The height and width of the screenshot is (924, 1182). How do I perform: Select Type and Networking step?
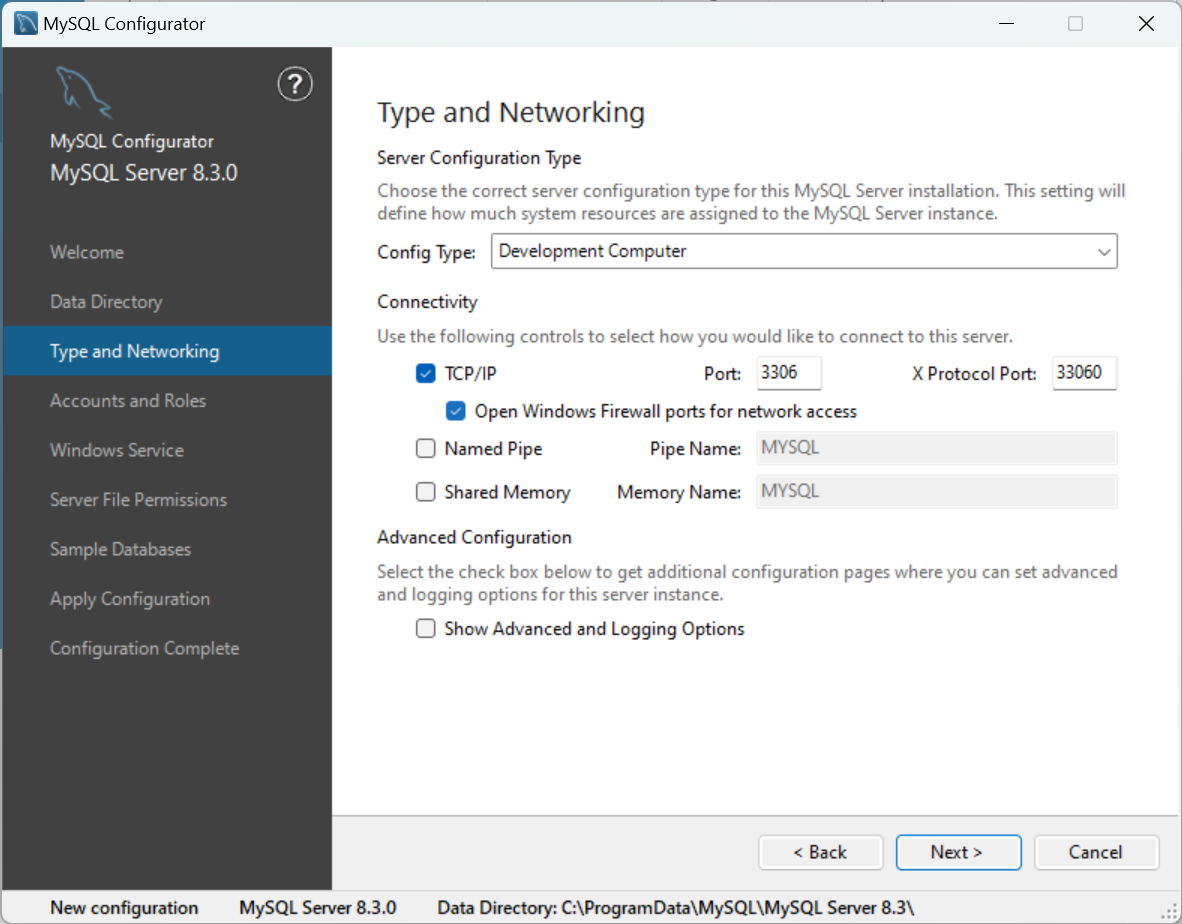(166, 351)
